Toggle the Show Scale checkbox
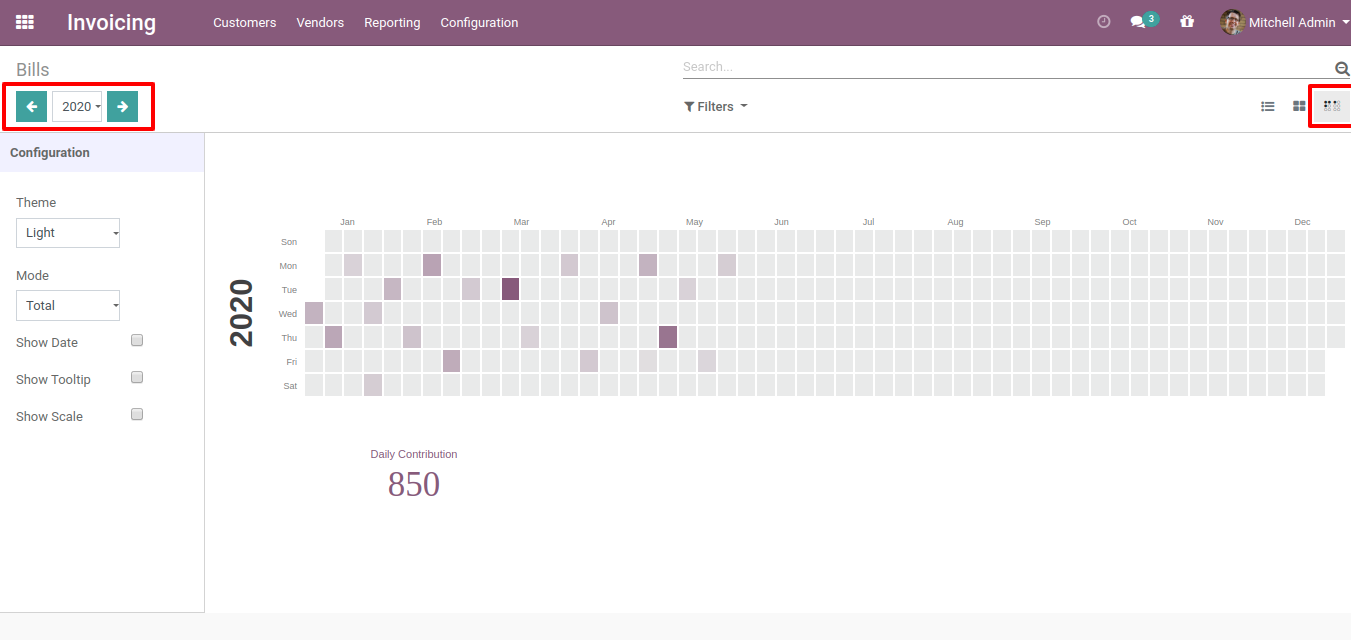Viewport: 1351px width, 640px height. pos(137,415)
